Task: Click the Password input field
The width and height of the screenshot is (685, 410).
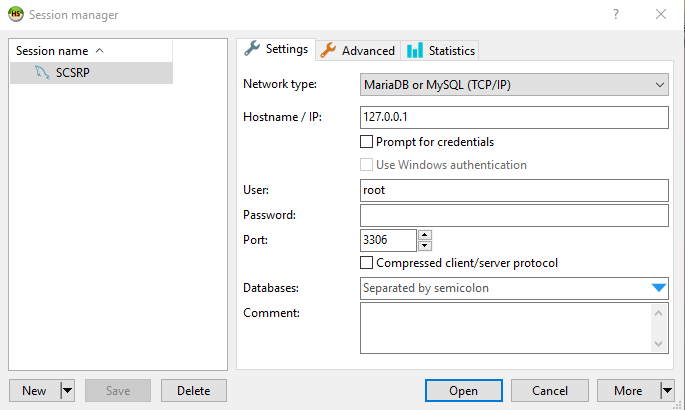Action: (x=514, y=215)
